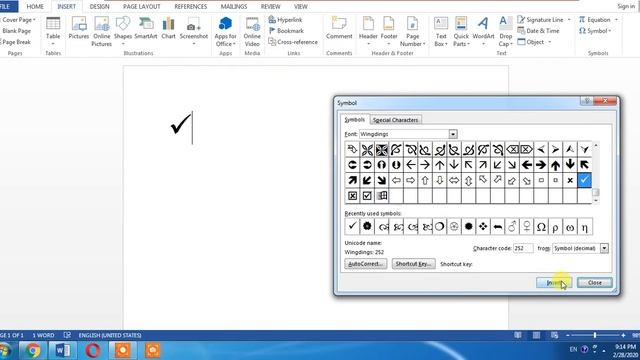640x360 pixels.
Task: Select the boxed check mark symbol
Action: 367,196
